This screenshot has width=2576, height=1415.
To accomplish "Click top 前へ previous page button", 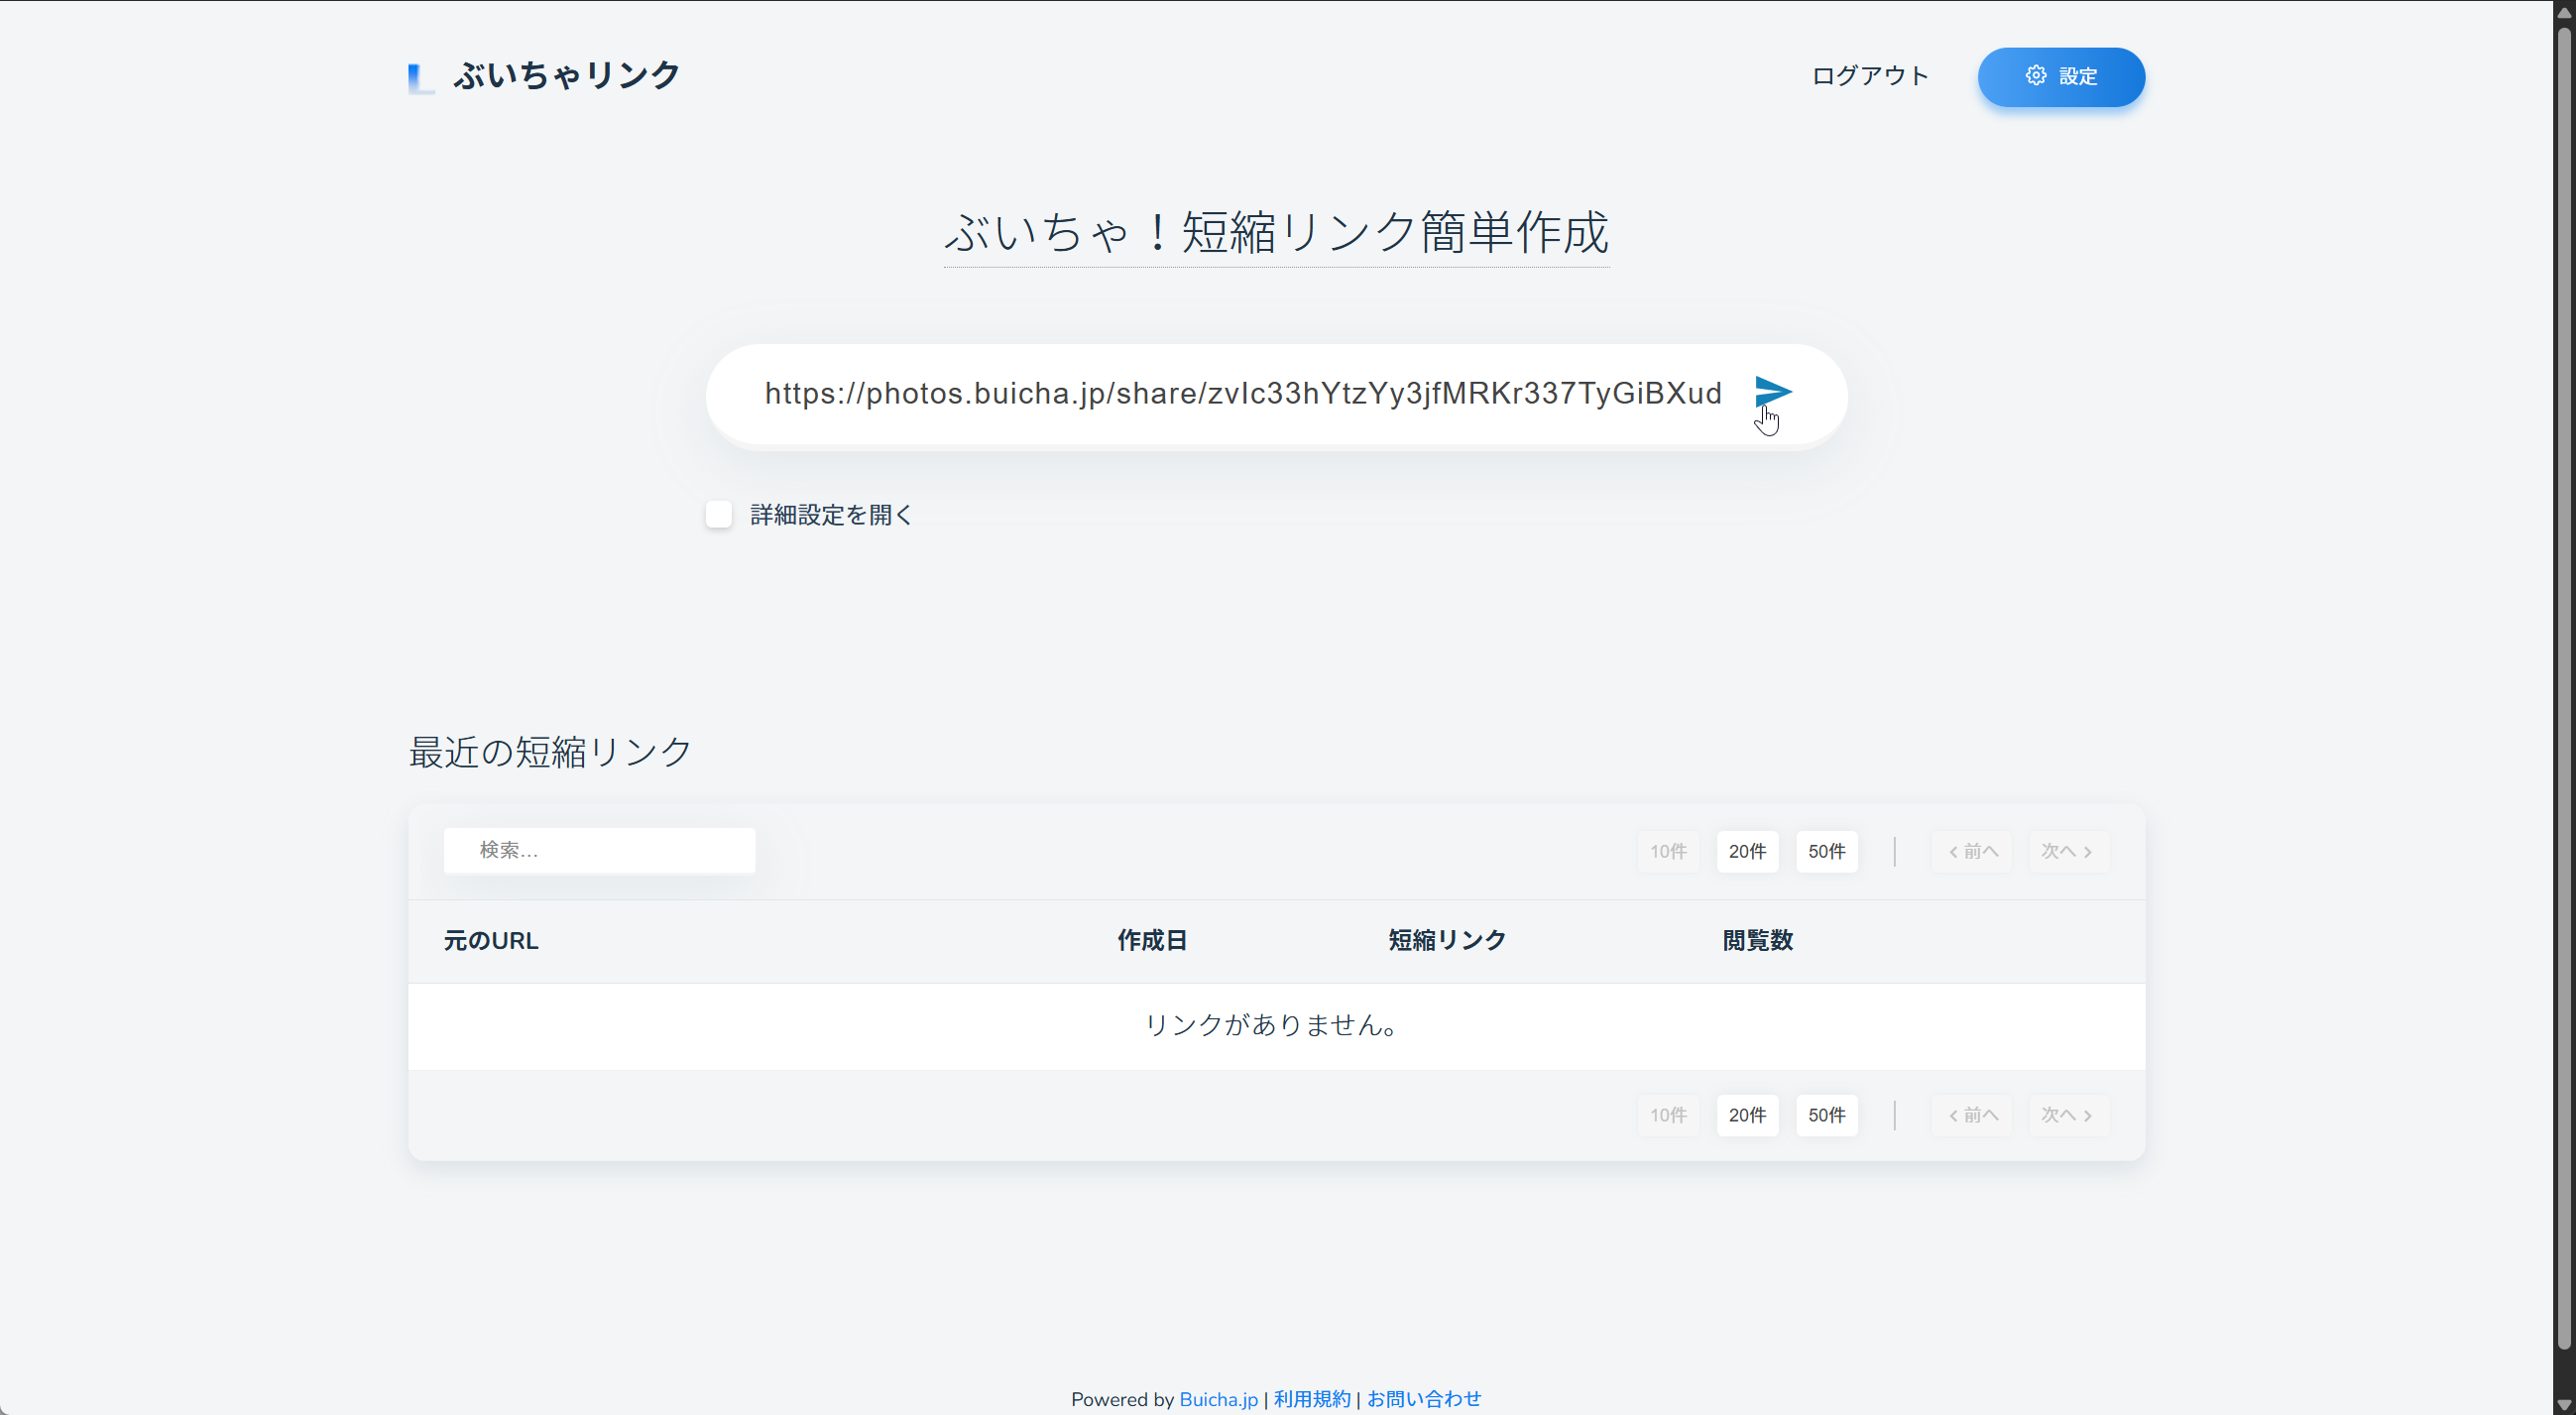I will point(1972,851).
